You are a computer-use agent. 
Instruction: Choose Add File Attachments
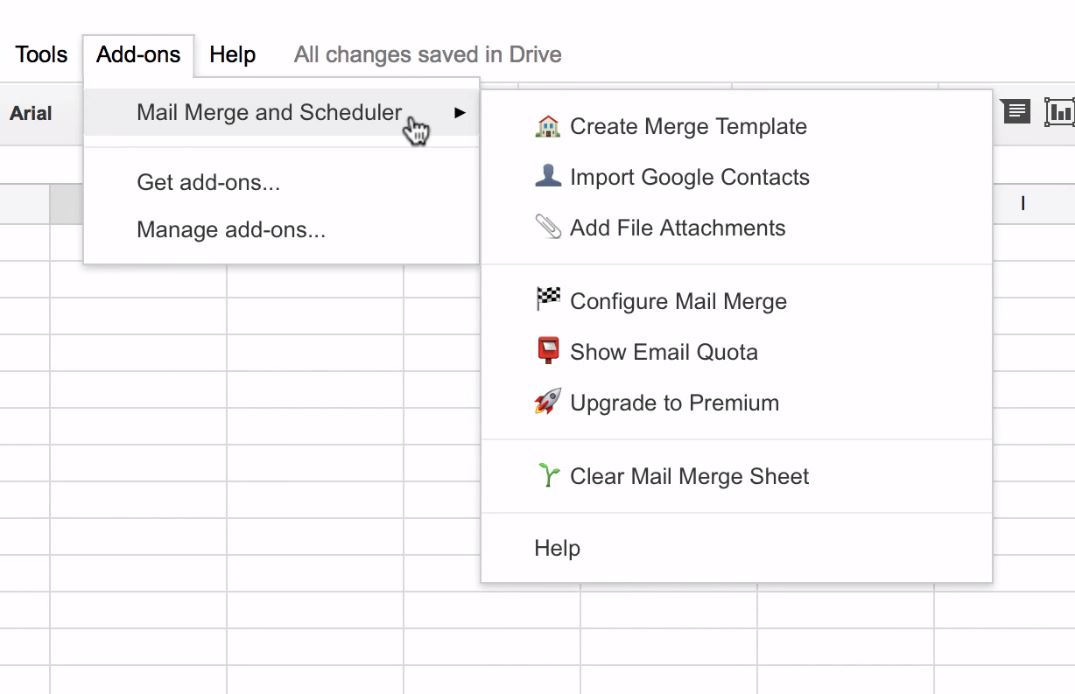[x=736, y=228]
